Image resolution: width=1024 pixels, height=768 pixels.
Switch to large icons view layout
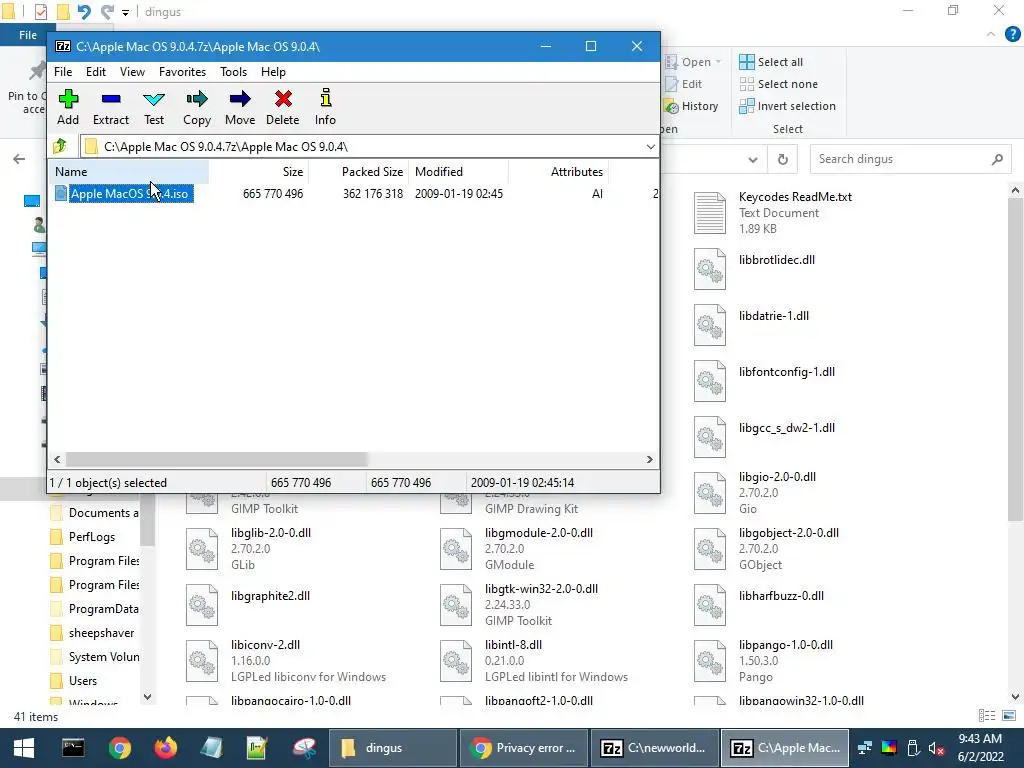pos(1009,716)
